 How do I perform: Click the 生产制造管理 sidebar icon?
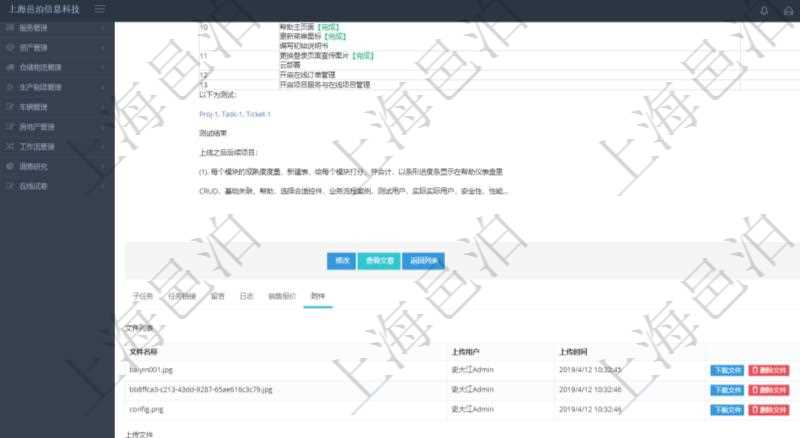pyautogui.click(x=10, y=87)
